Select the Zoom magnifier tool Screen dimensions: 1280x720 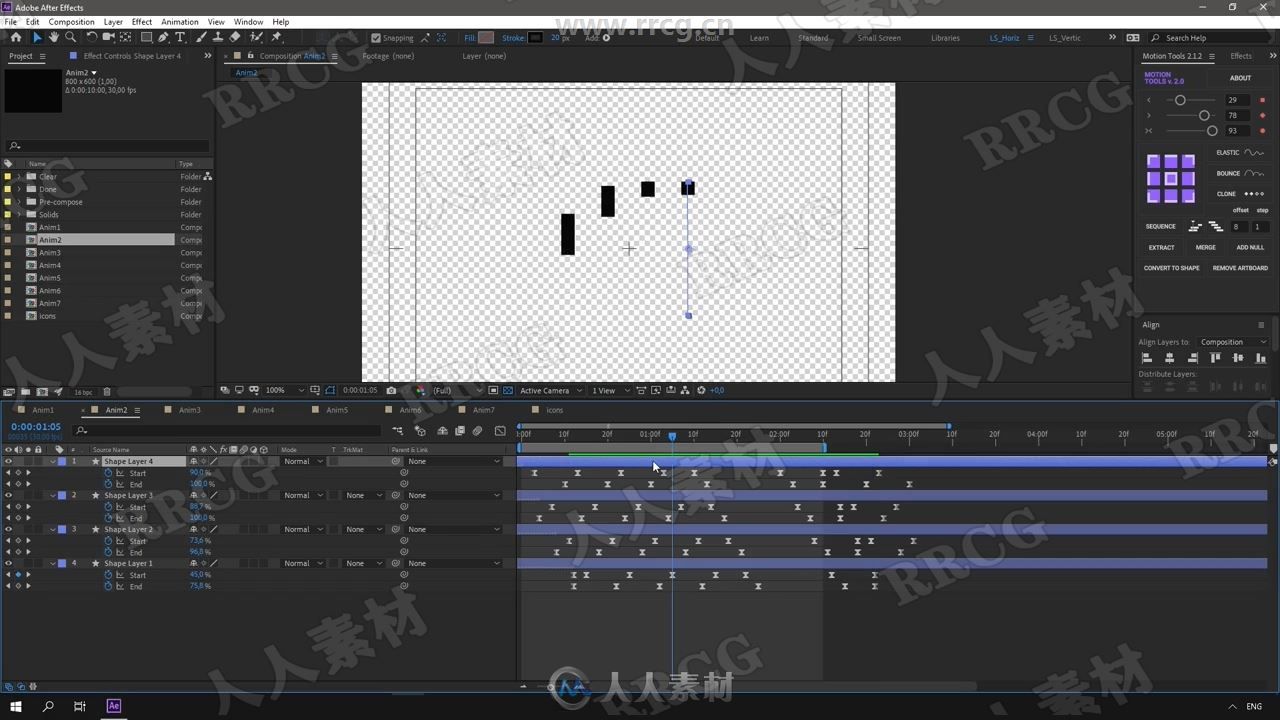click(x=70, y=37)
